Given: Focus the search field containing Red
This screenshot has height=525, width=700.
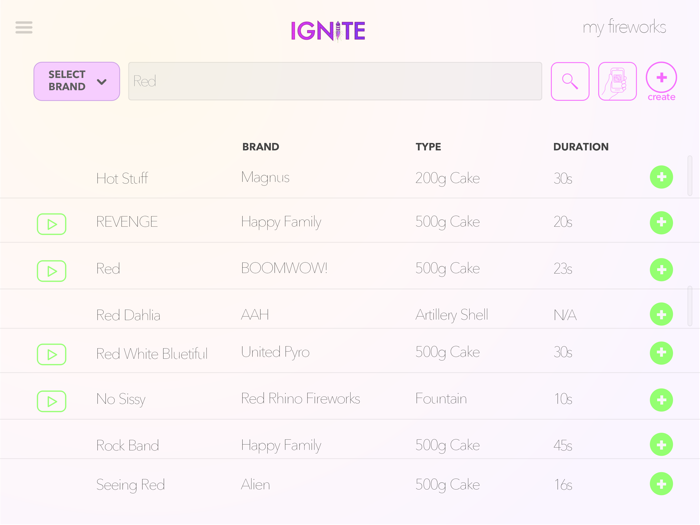Looking at the screenshot, I should [x=335, y=81].
